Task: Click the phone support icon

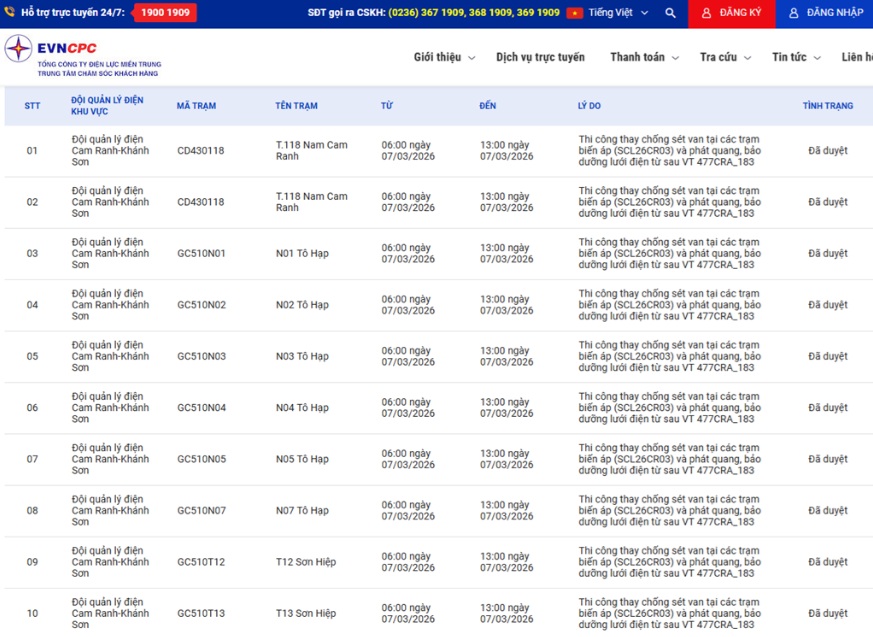Action: [x=10, y=13]
